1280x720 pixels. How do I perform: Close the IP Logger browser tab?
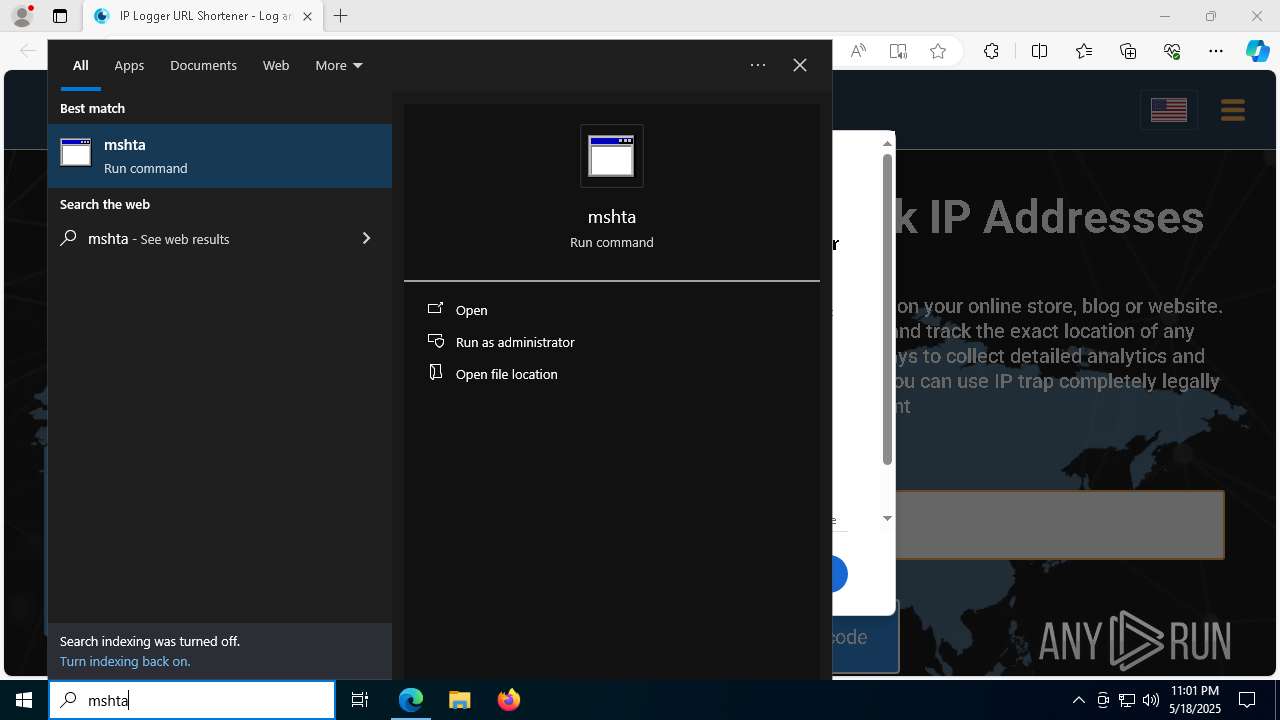pos(307,16)
